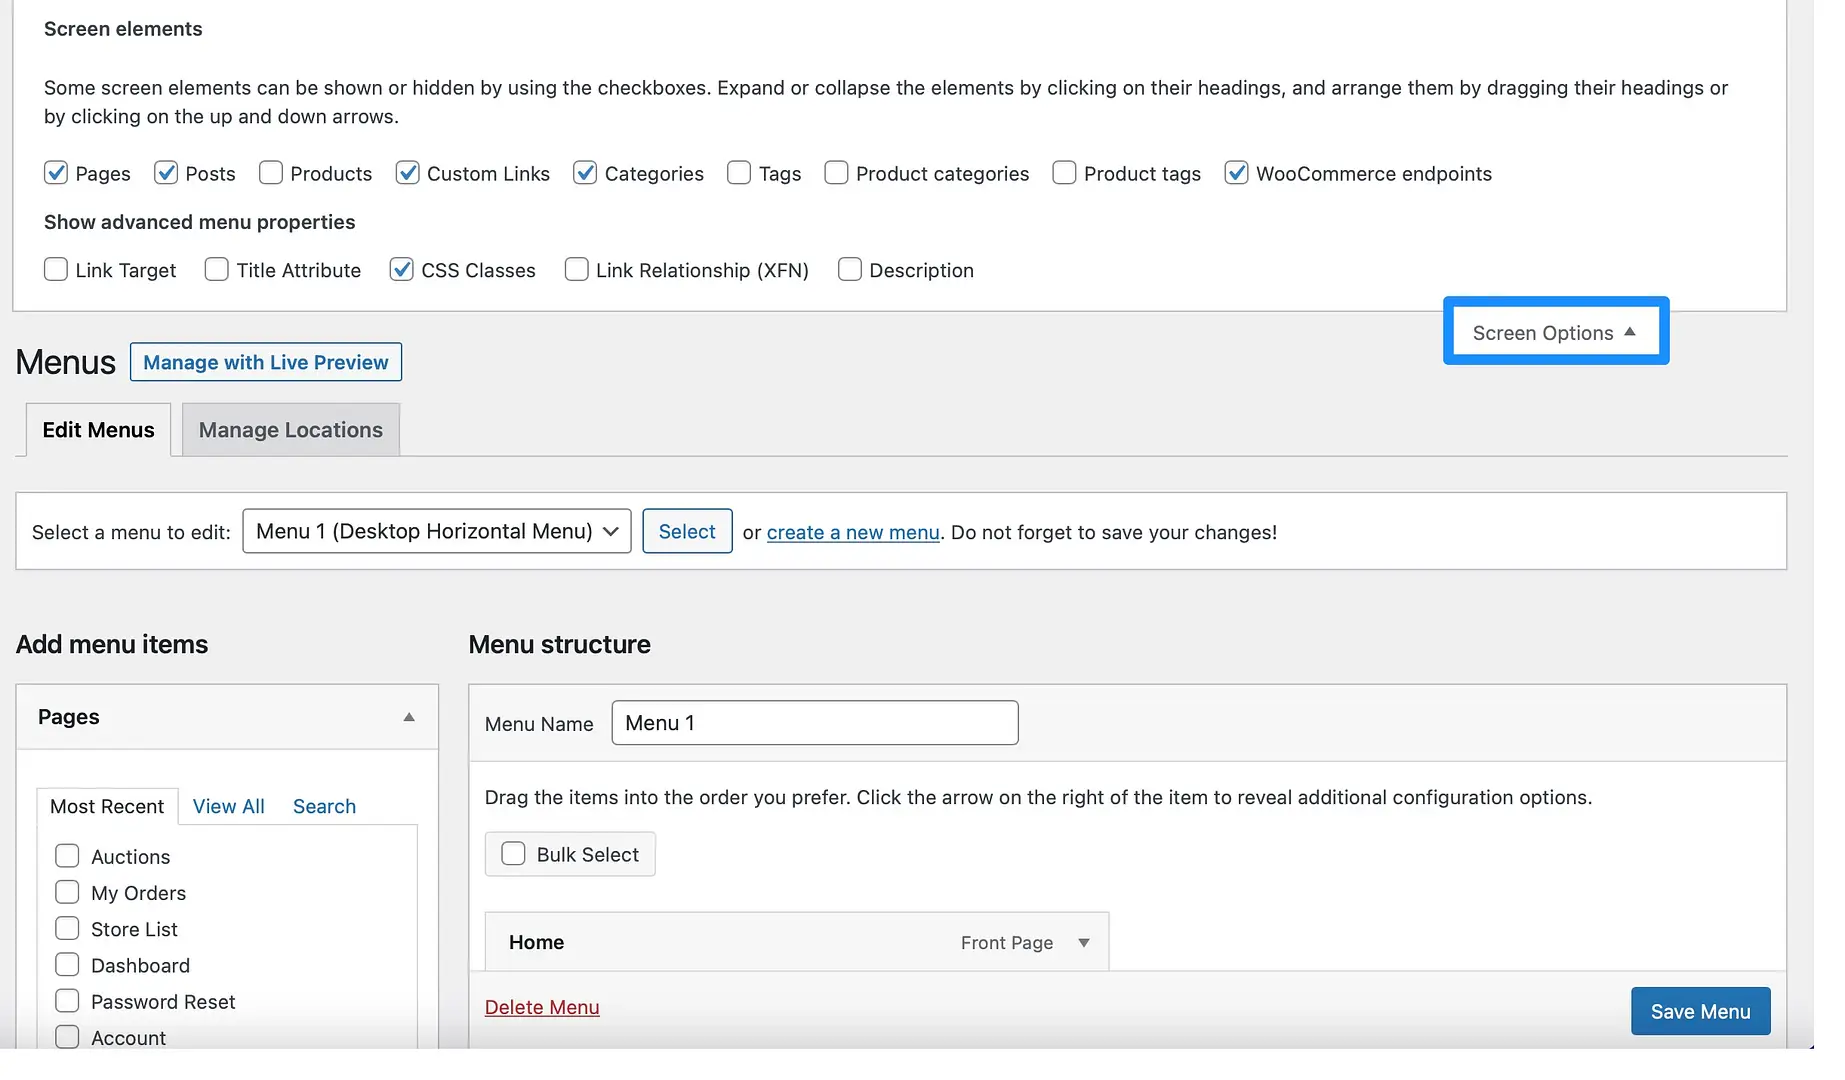Toggle Bulk Select in menu structure
Viewport: 1845px width, 1080px height.
pyautogui.click(x=513, y=853)
